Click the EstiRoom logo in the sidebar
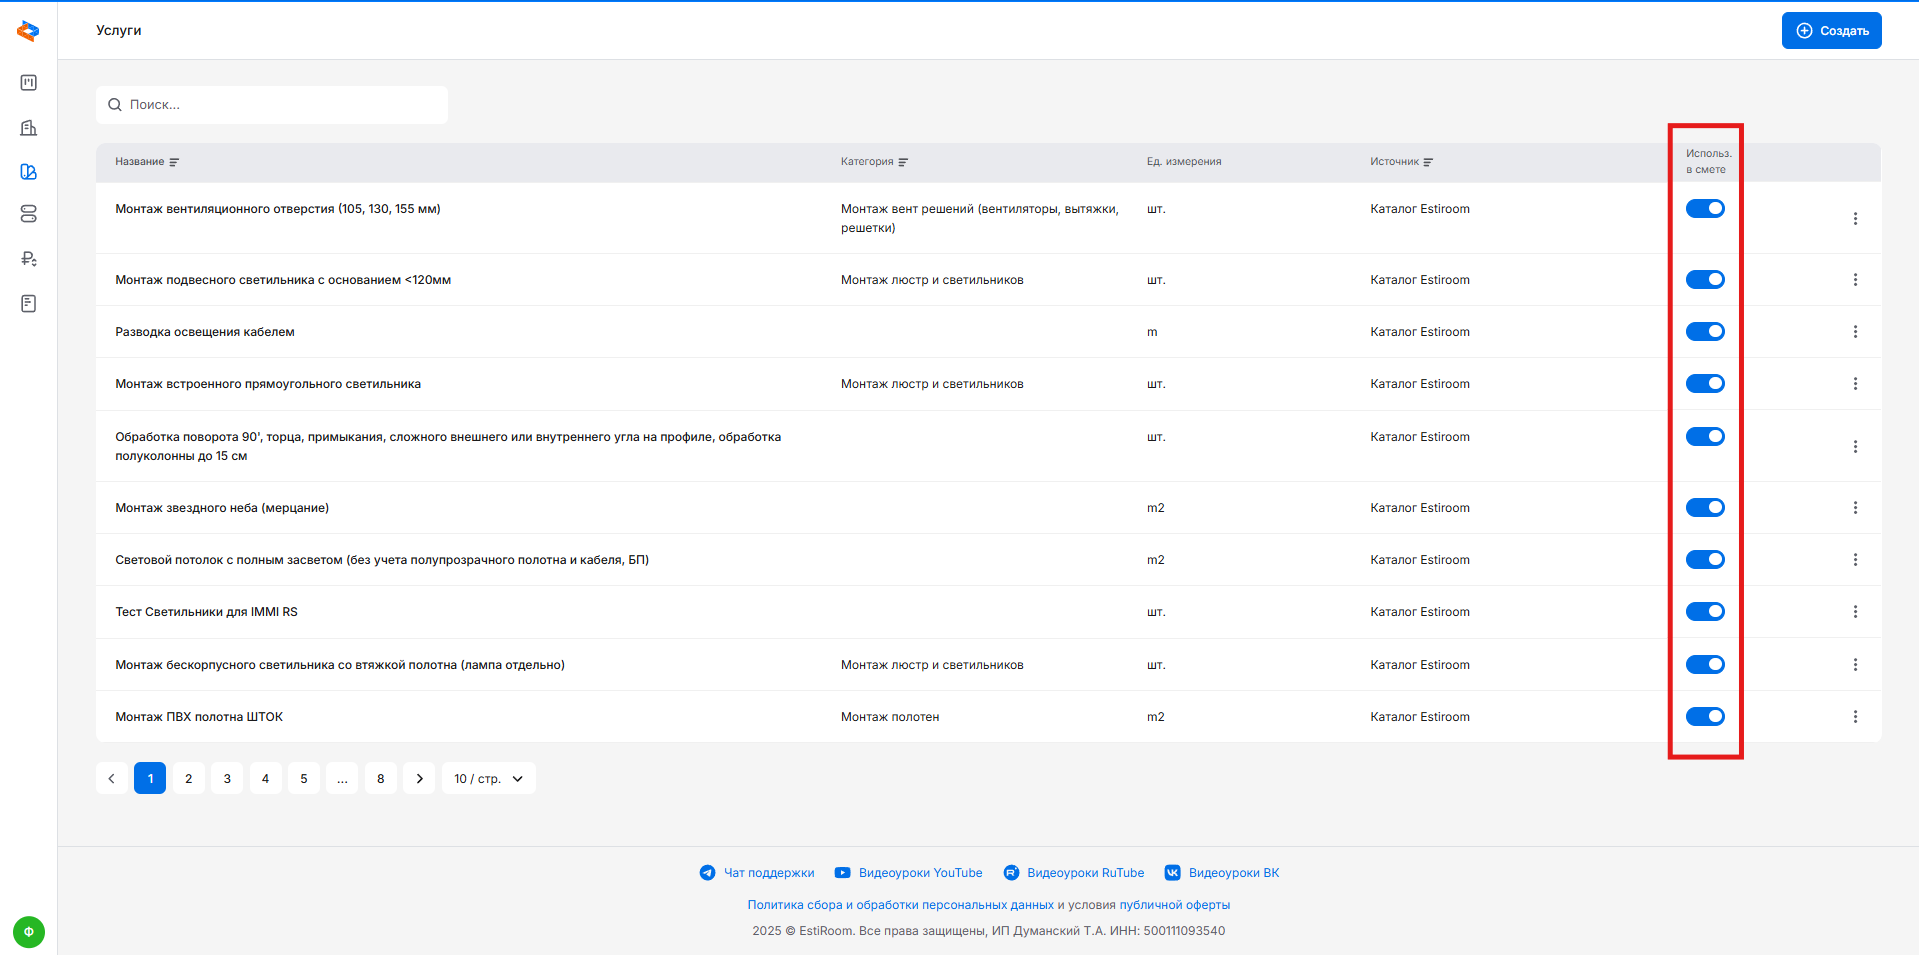The image size is (1919, 955). click(x=28, y=31)
